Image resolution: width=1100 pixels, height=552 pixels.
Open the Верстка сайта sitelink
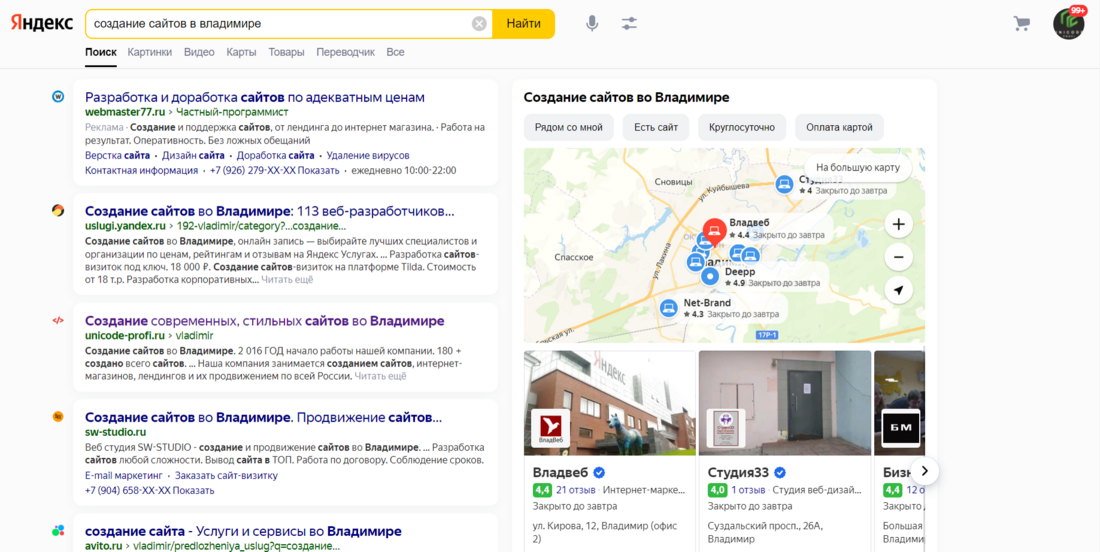(x=117, y=155)
